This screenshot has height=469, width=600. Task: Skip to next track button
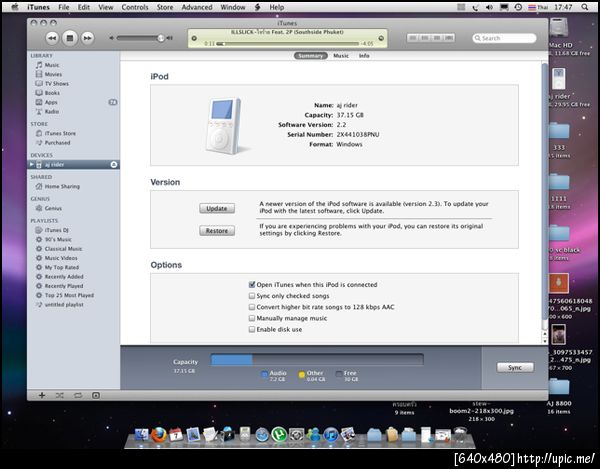pyautogui.click(x=88, y=38)
